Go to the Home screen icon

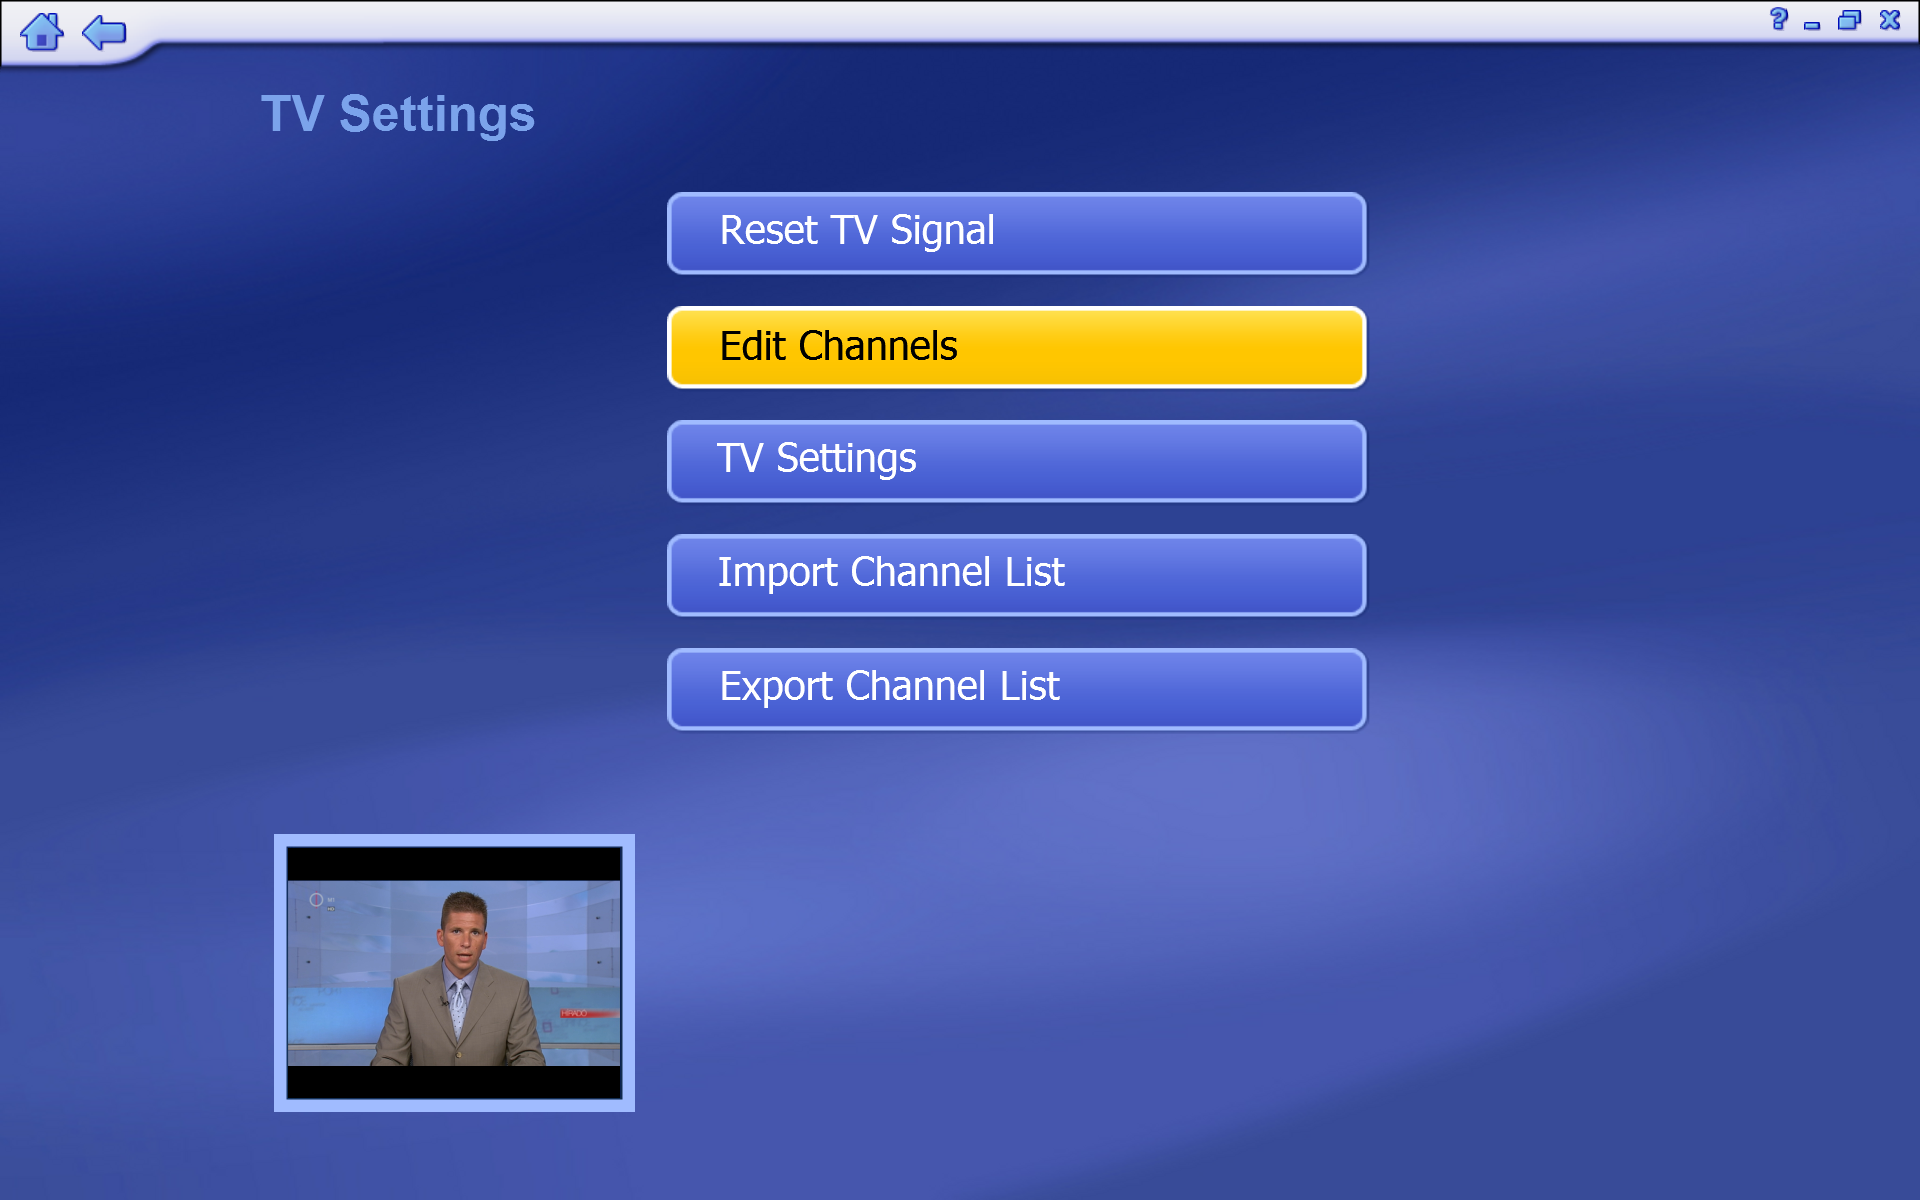click(x=41, y=32)
